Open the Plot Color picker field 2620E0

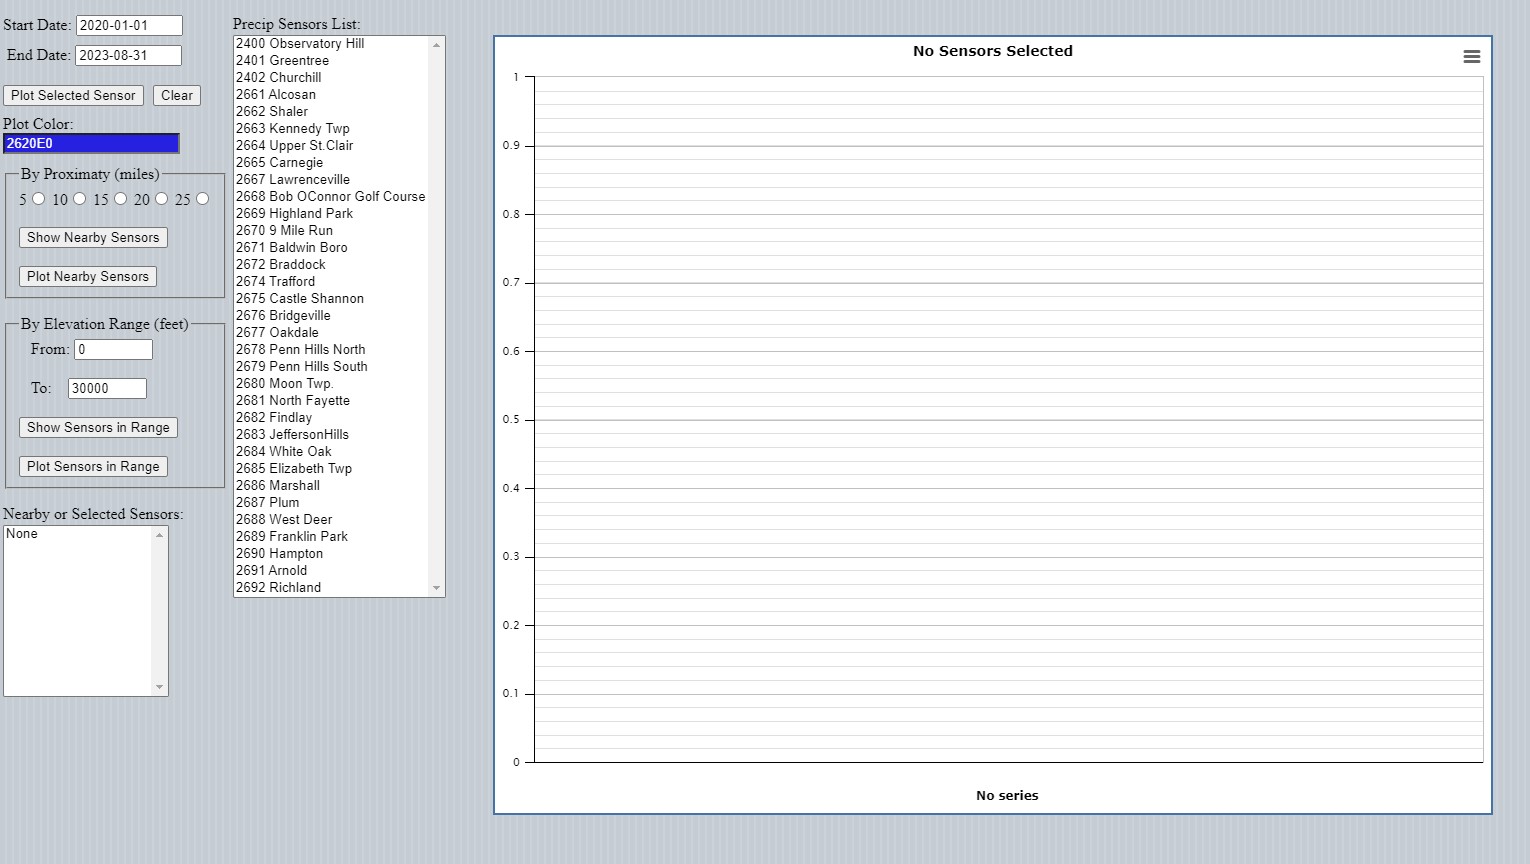(x=91, y=144)
